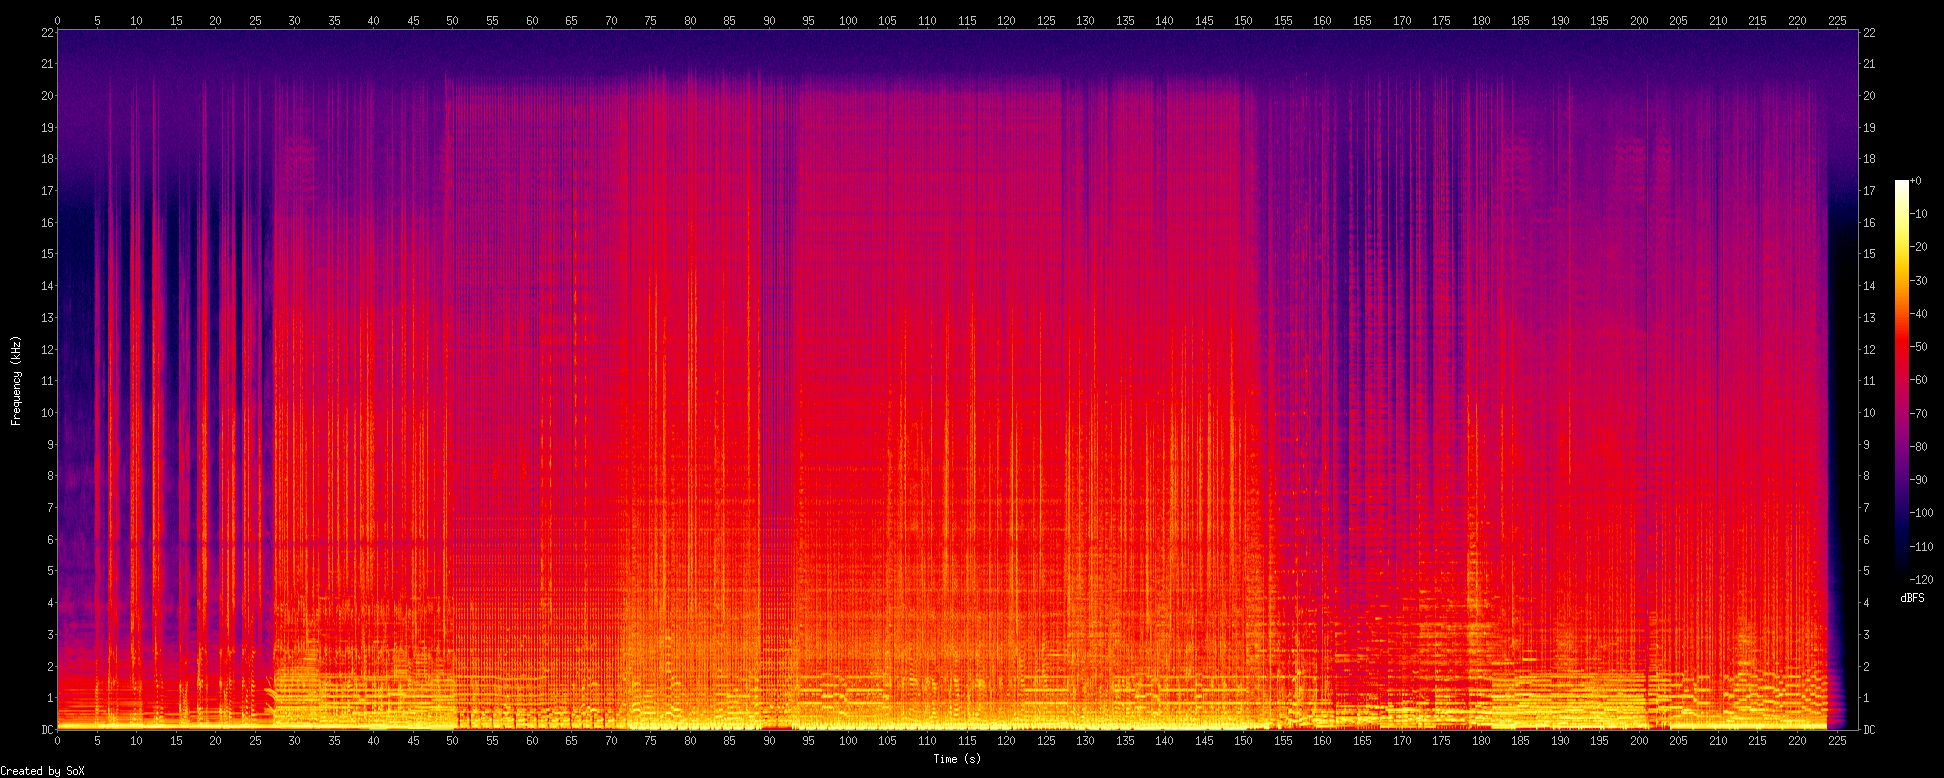Click the 225 second tick on bottom axis
The width and height of the screenshot is (1944, 778).
click(x=1837, y=741)
